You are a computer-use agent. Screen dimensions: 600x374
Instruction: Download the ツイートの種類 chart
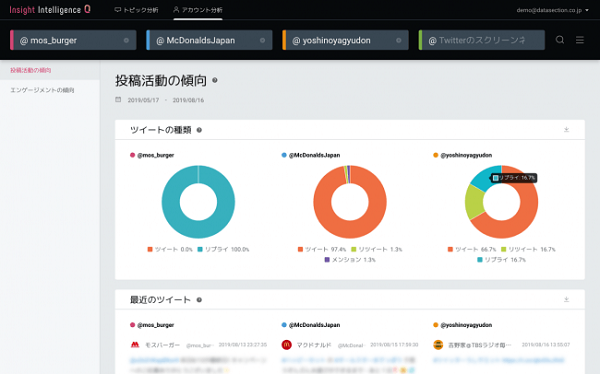pyautogui.click(x=566, y=130)
